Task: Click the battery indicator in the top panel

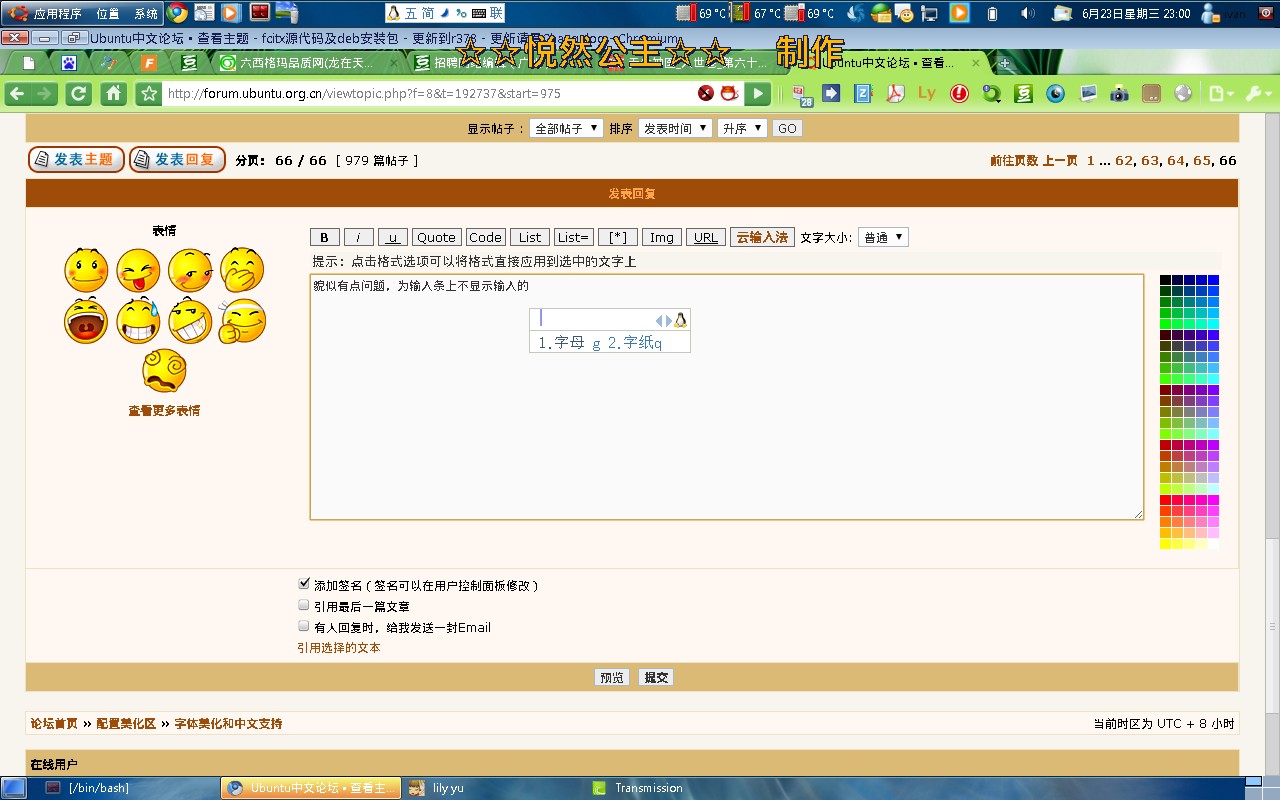Action: [x=992, y=13]
